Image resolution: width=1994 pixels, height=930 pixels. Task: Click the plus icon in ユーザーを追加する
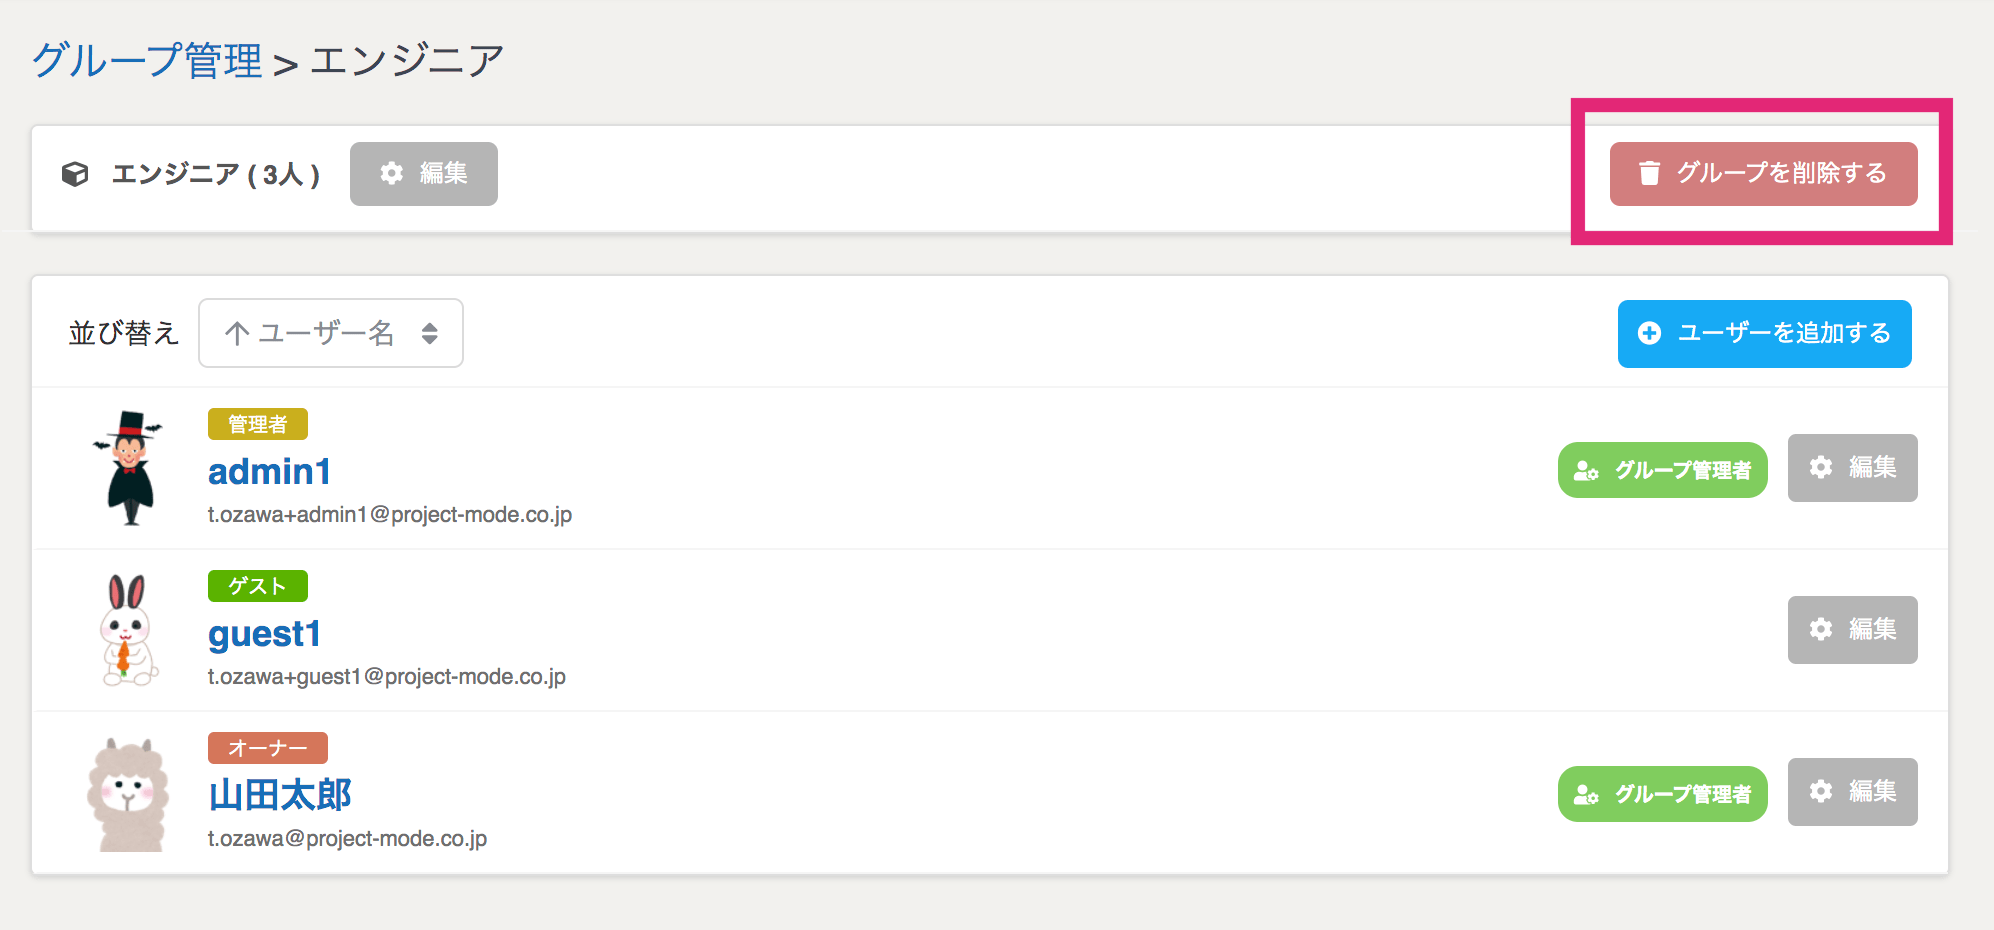click(1649, 333)
